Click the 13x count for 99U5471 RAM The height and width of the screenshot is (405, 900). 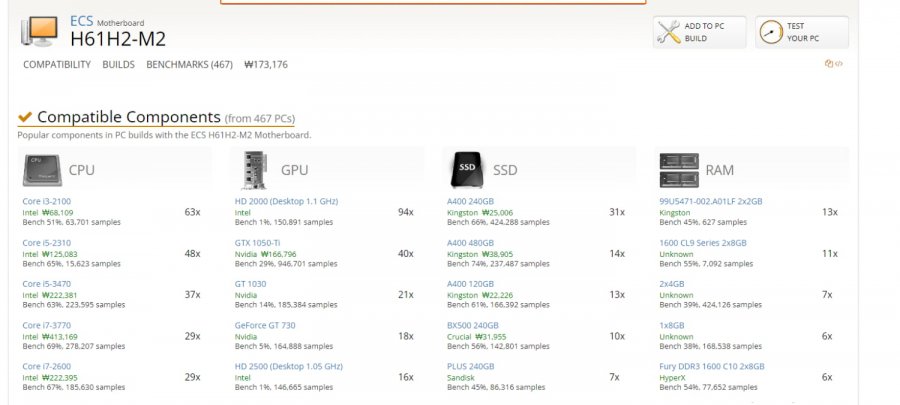tap(829, 212)
